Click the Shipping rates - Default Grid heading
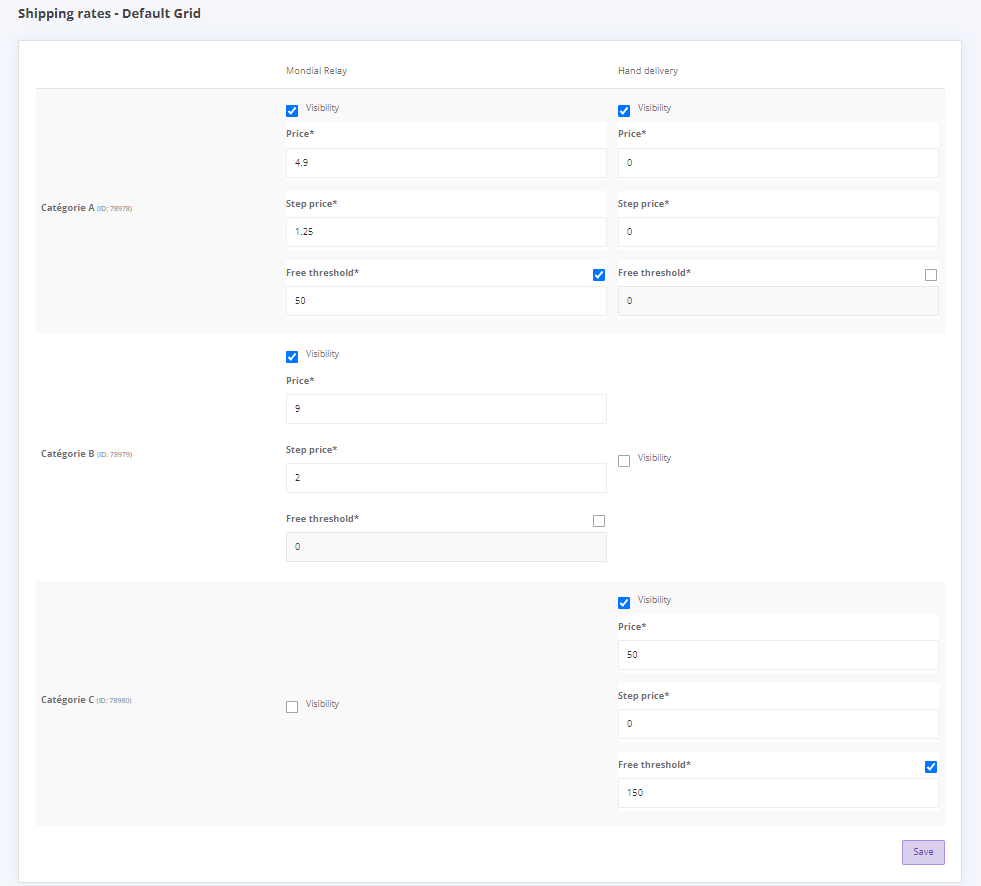This screenshot has height=886, width=981. 109,14
